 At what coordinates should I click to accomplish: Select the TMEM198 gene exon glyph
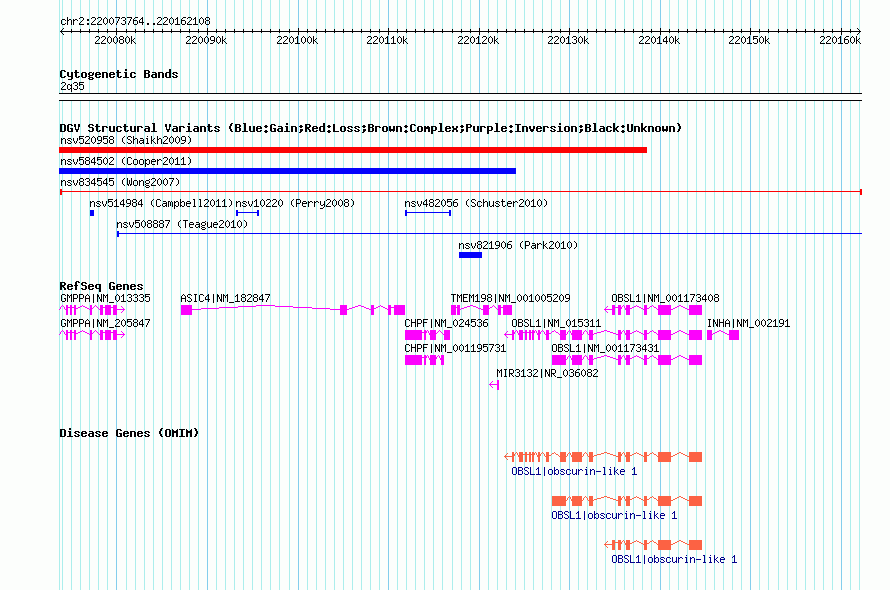coord(481,310)
